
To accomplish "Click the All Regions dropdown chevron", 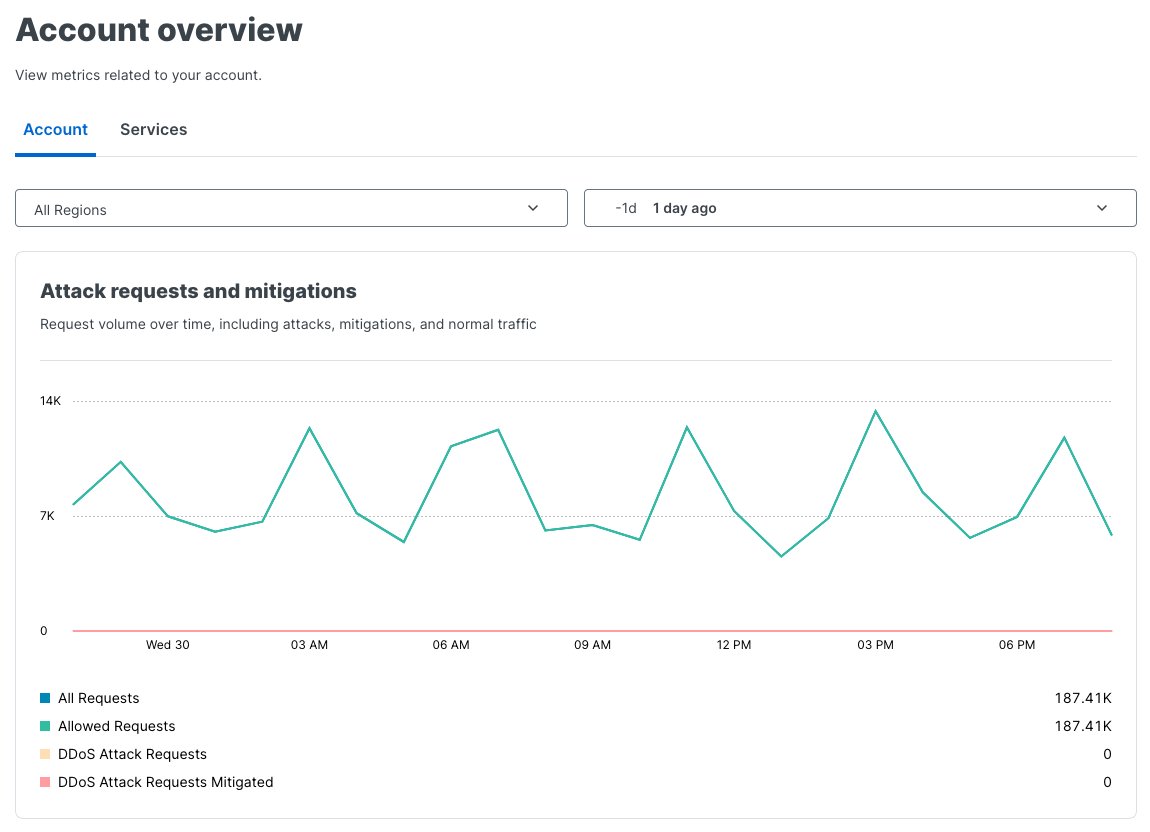I will click(x=533, y=208).
